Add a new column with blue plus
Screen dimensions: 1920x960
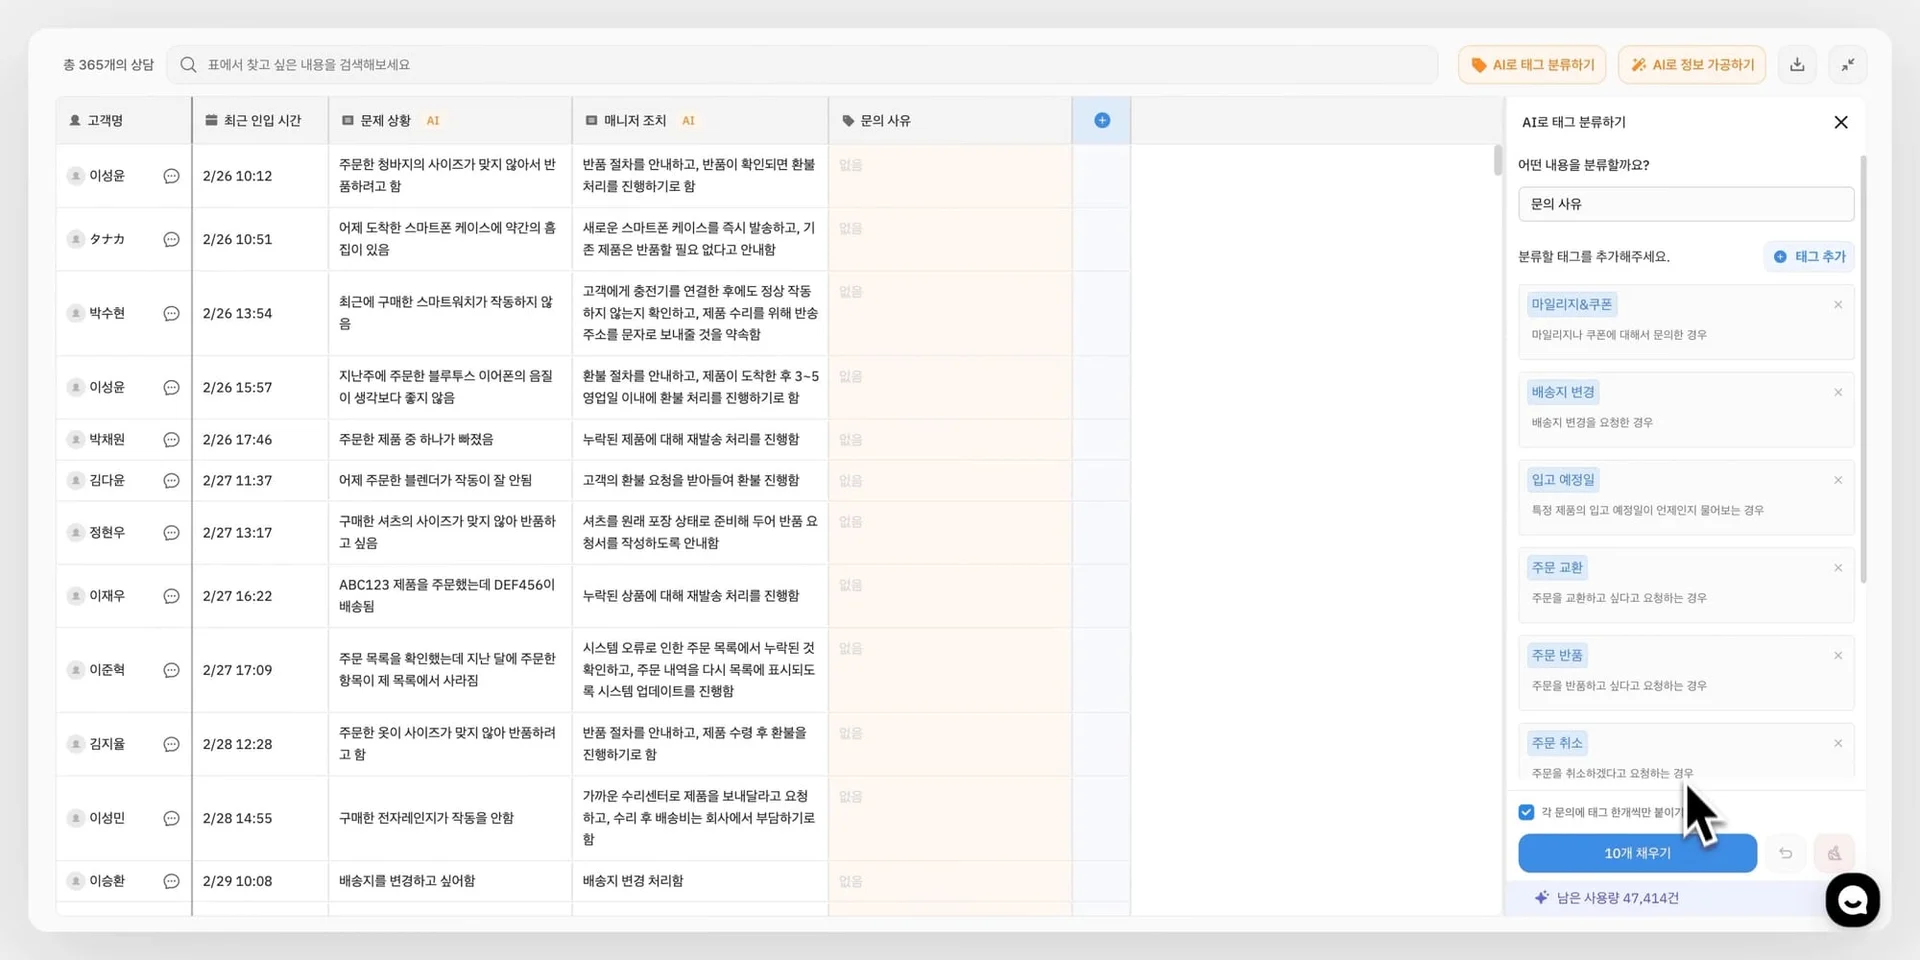[x=1101, y=120]
